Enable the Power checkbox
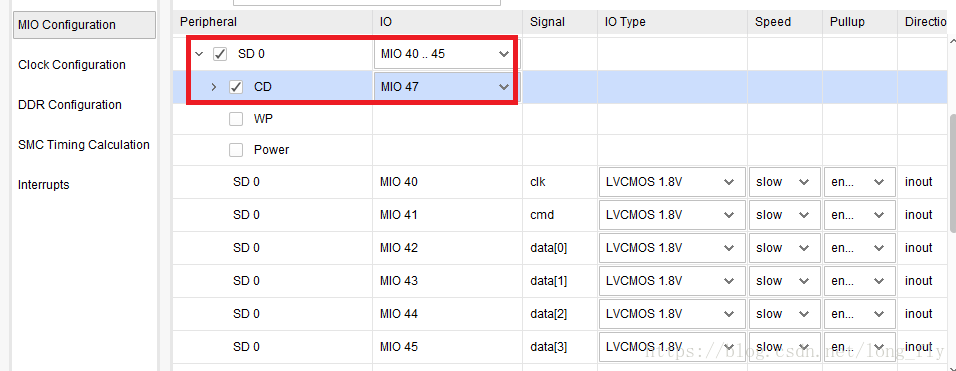The width and height of the screenshot is (956, 371). pos(236,150)
